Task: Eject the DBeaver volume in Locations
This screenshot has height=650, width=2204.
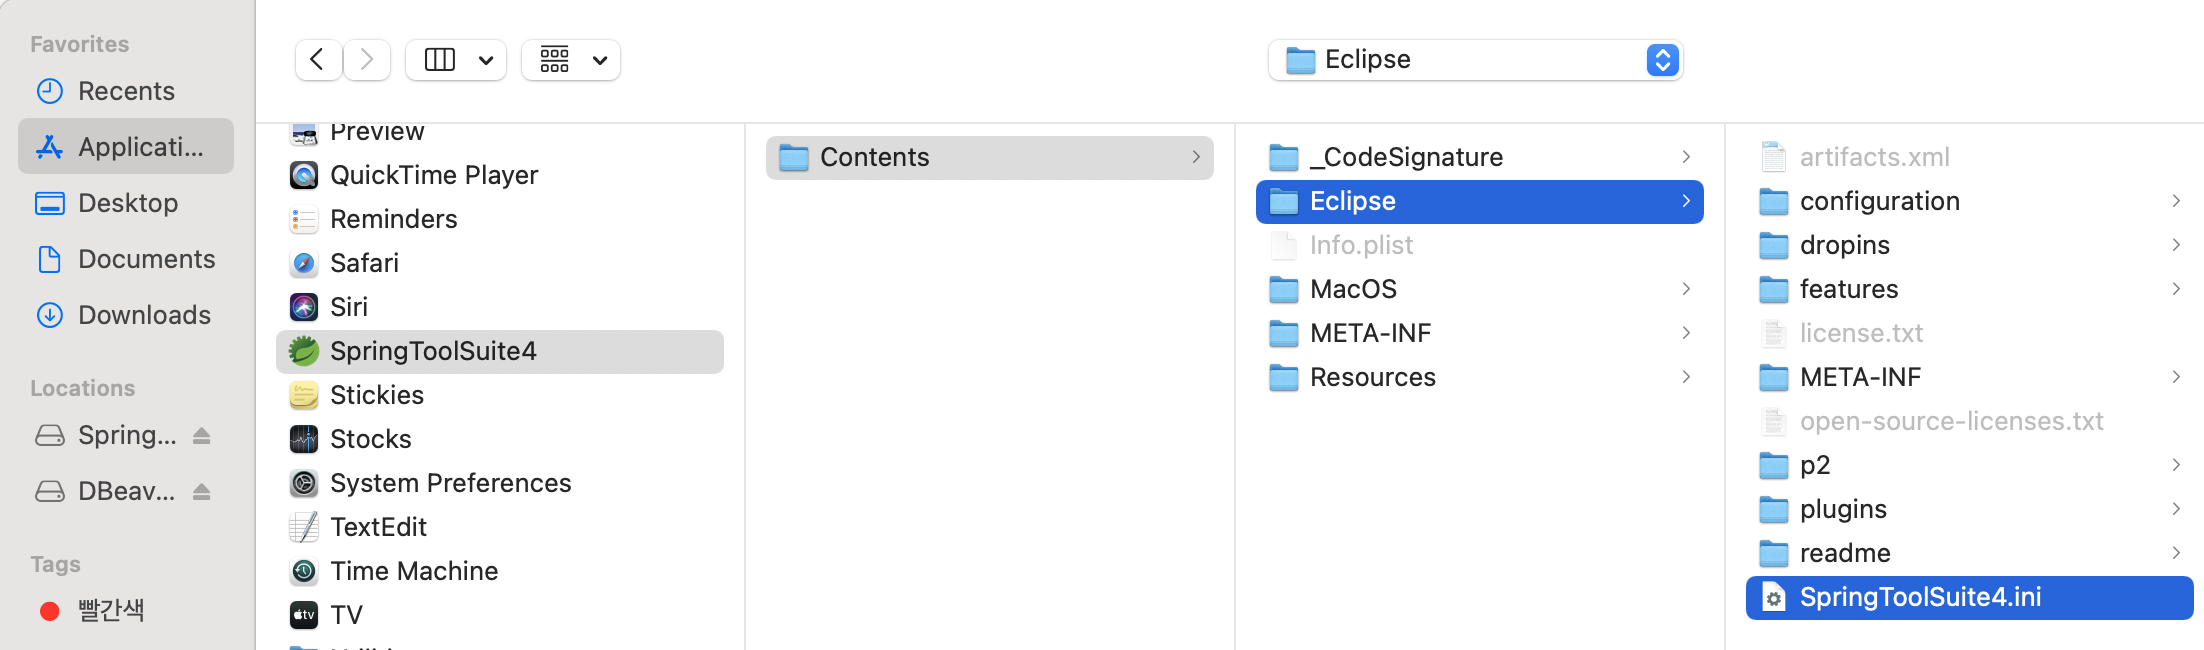Action: click(x=202, y=492)
